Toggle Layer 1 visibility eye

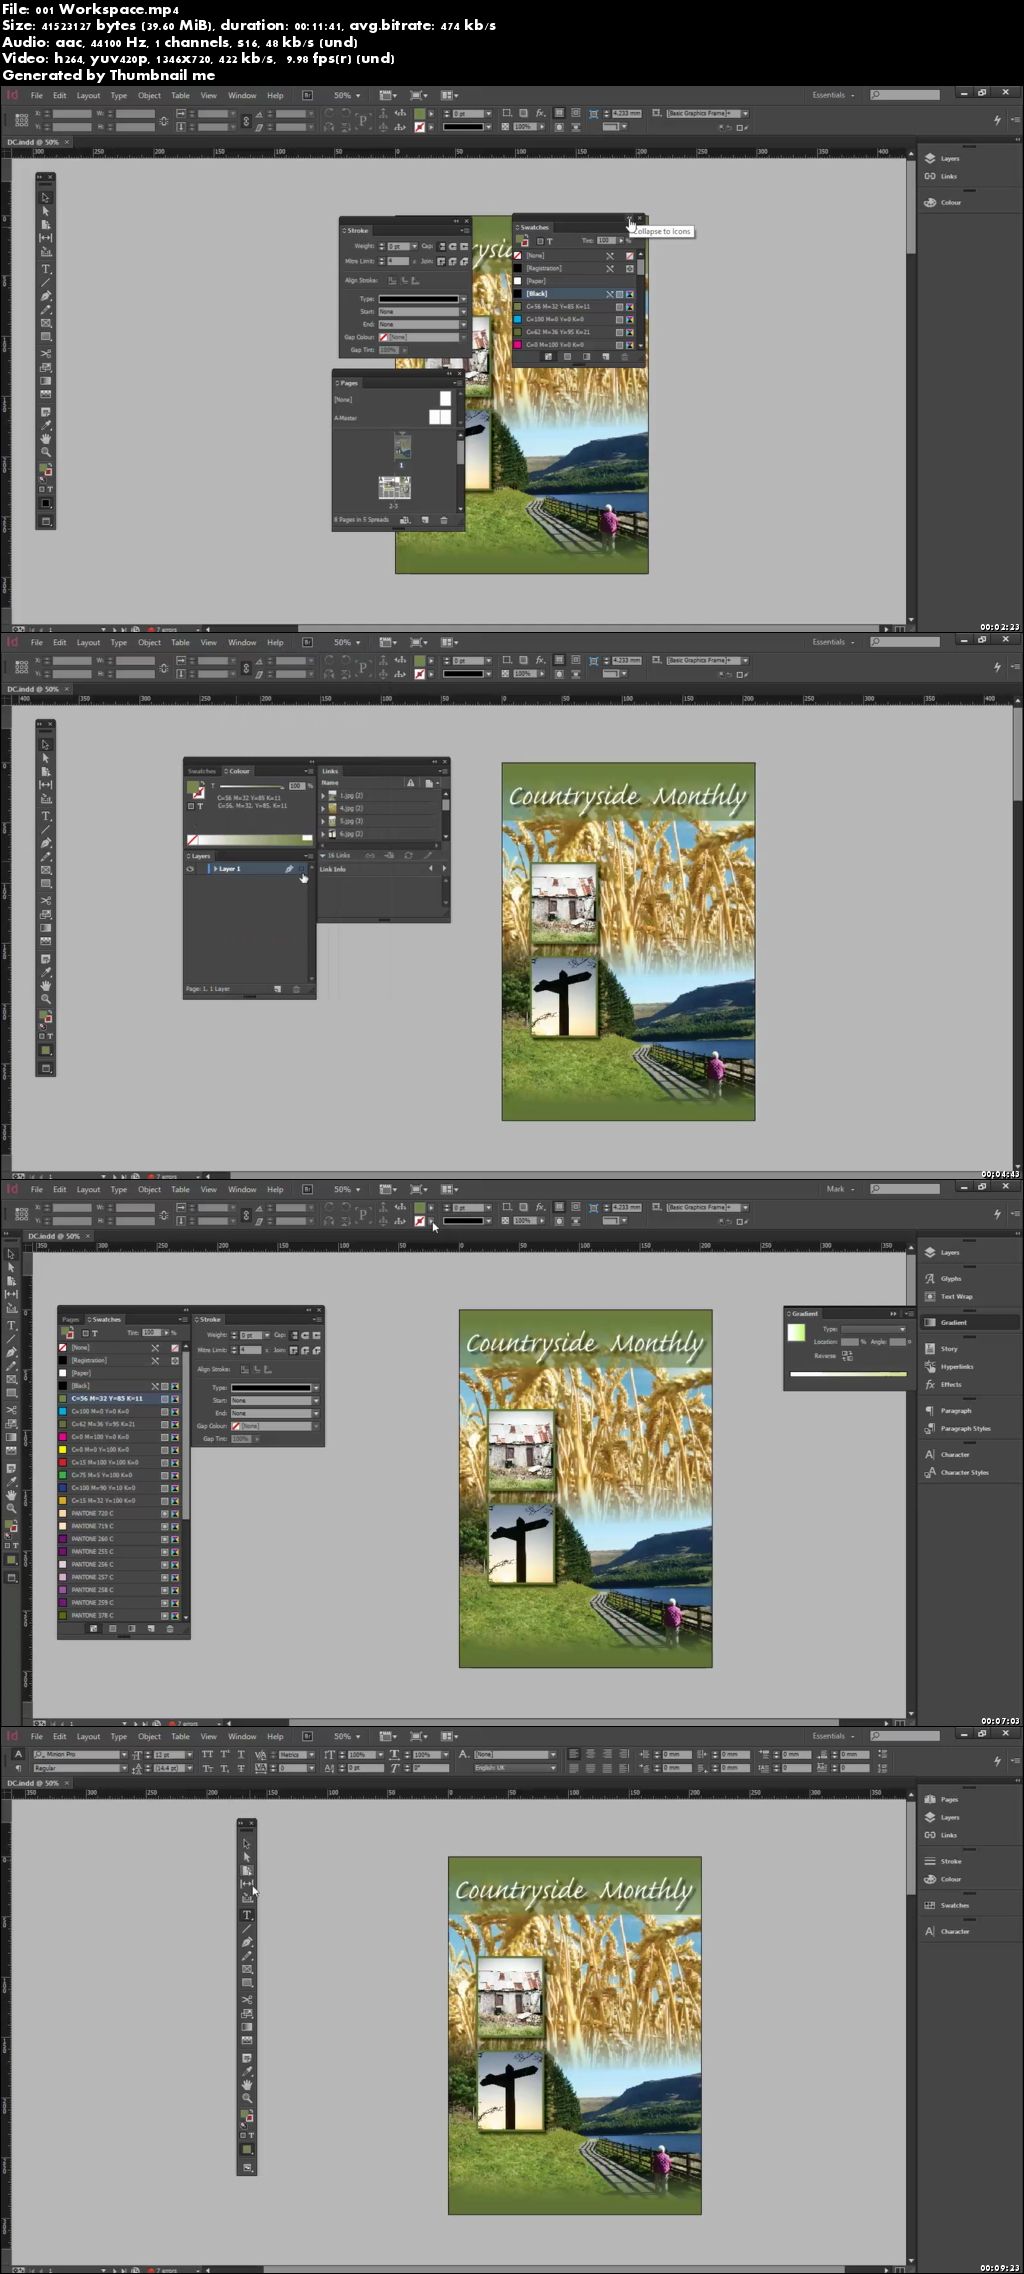(190, 869)
